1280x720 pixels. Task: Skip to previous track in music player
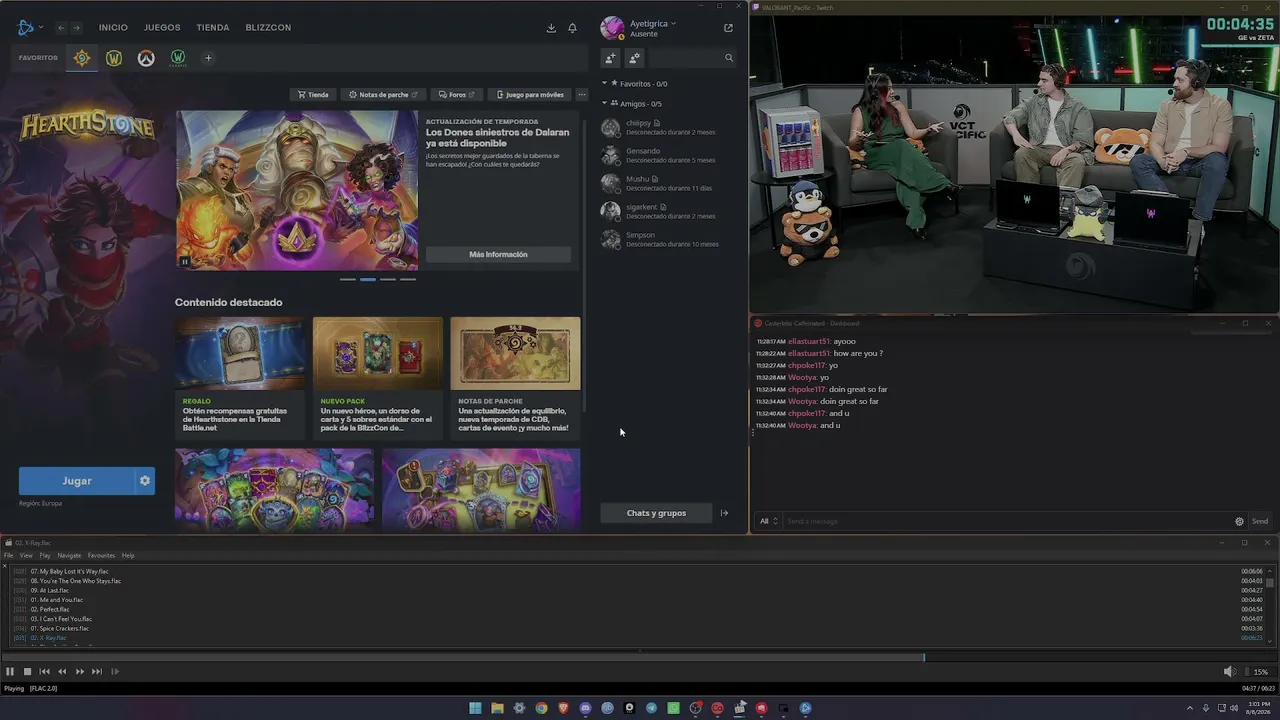coord(44,672)
